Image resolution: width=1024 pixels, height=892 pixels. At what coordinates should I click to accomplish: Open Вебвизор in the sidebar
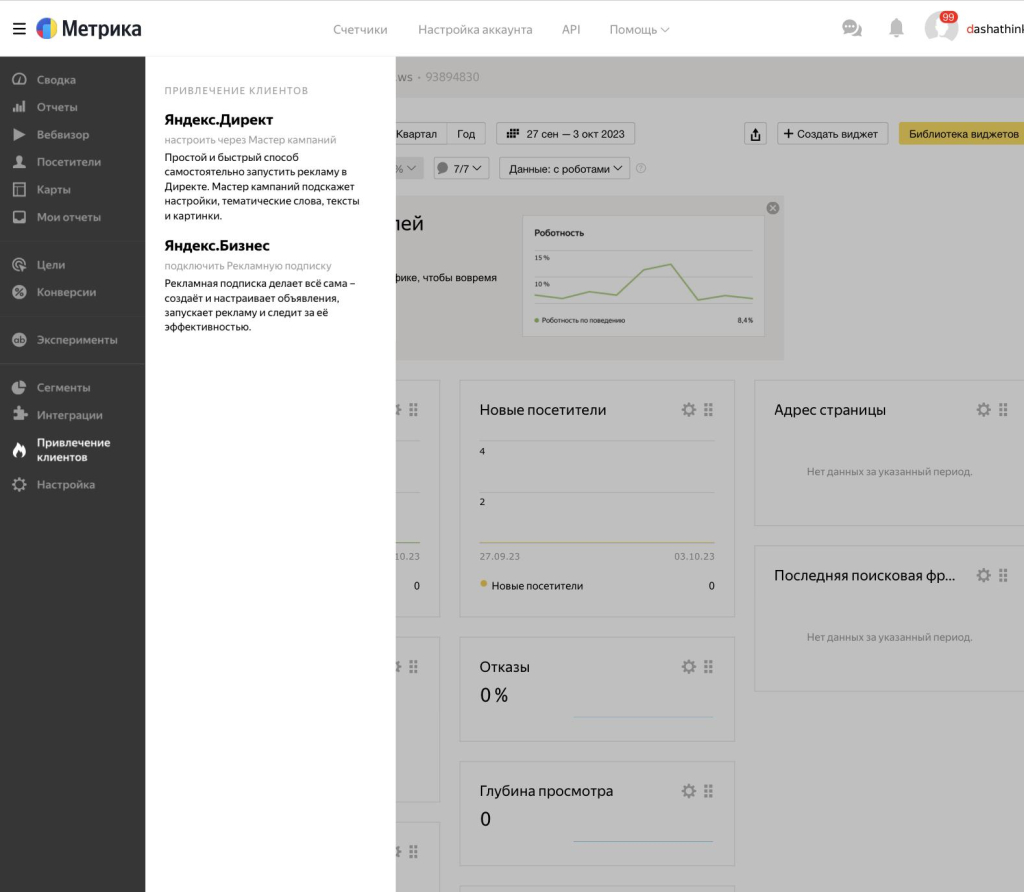[63, 135]
